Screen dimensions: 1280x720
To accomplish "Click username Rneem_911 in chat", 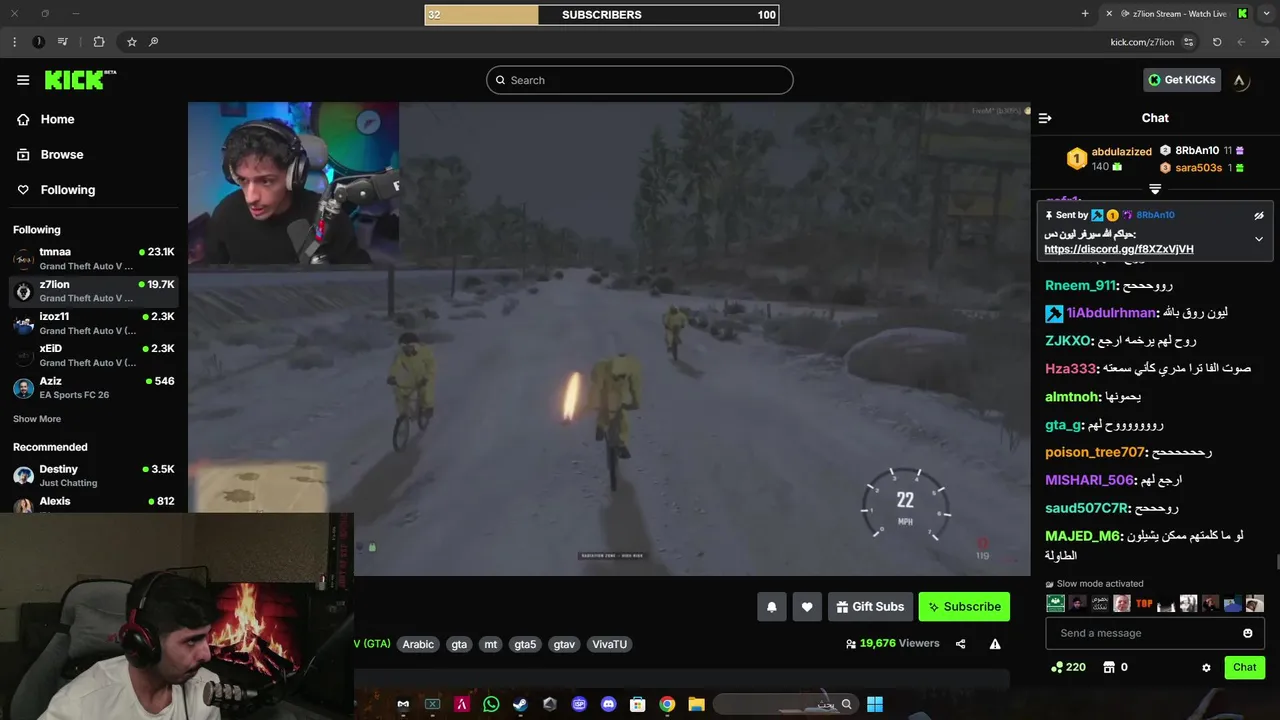I will pos(1081,285).
